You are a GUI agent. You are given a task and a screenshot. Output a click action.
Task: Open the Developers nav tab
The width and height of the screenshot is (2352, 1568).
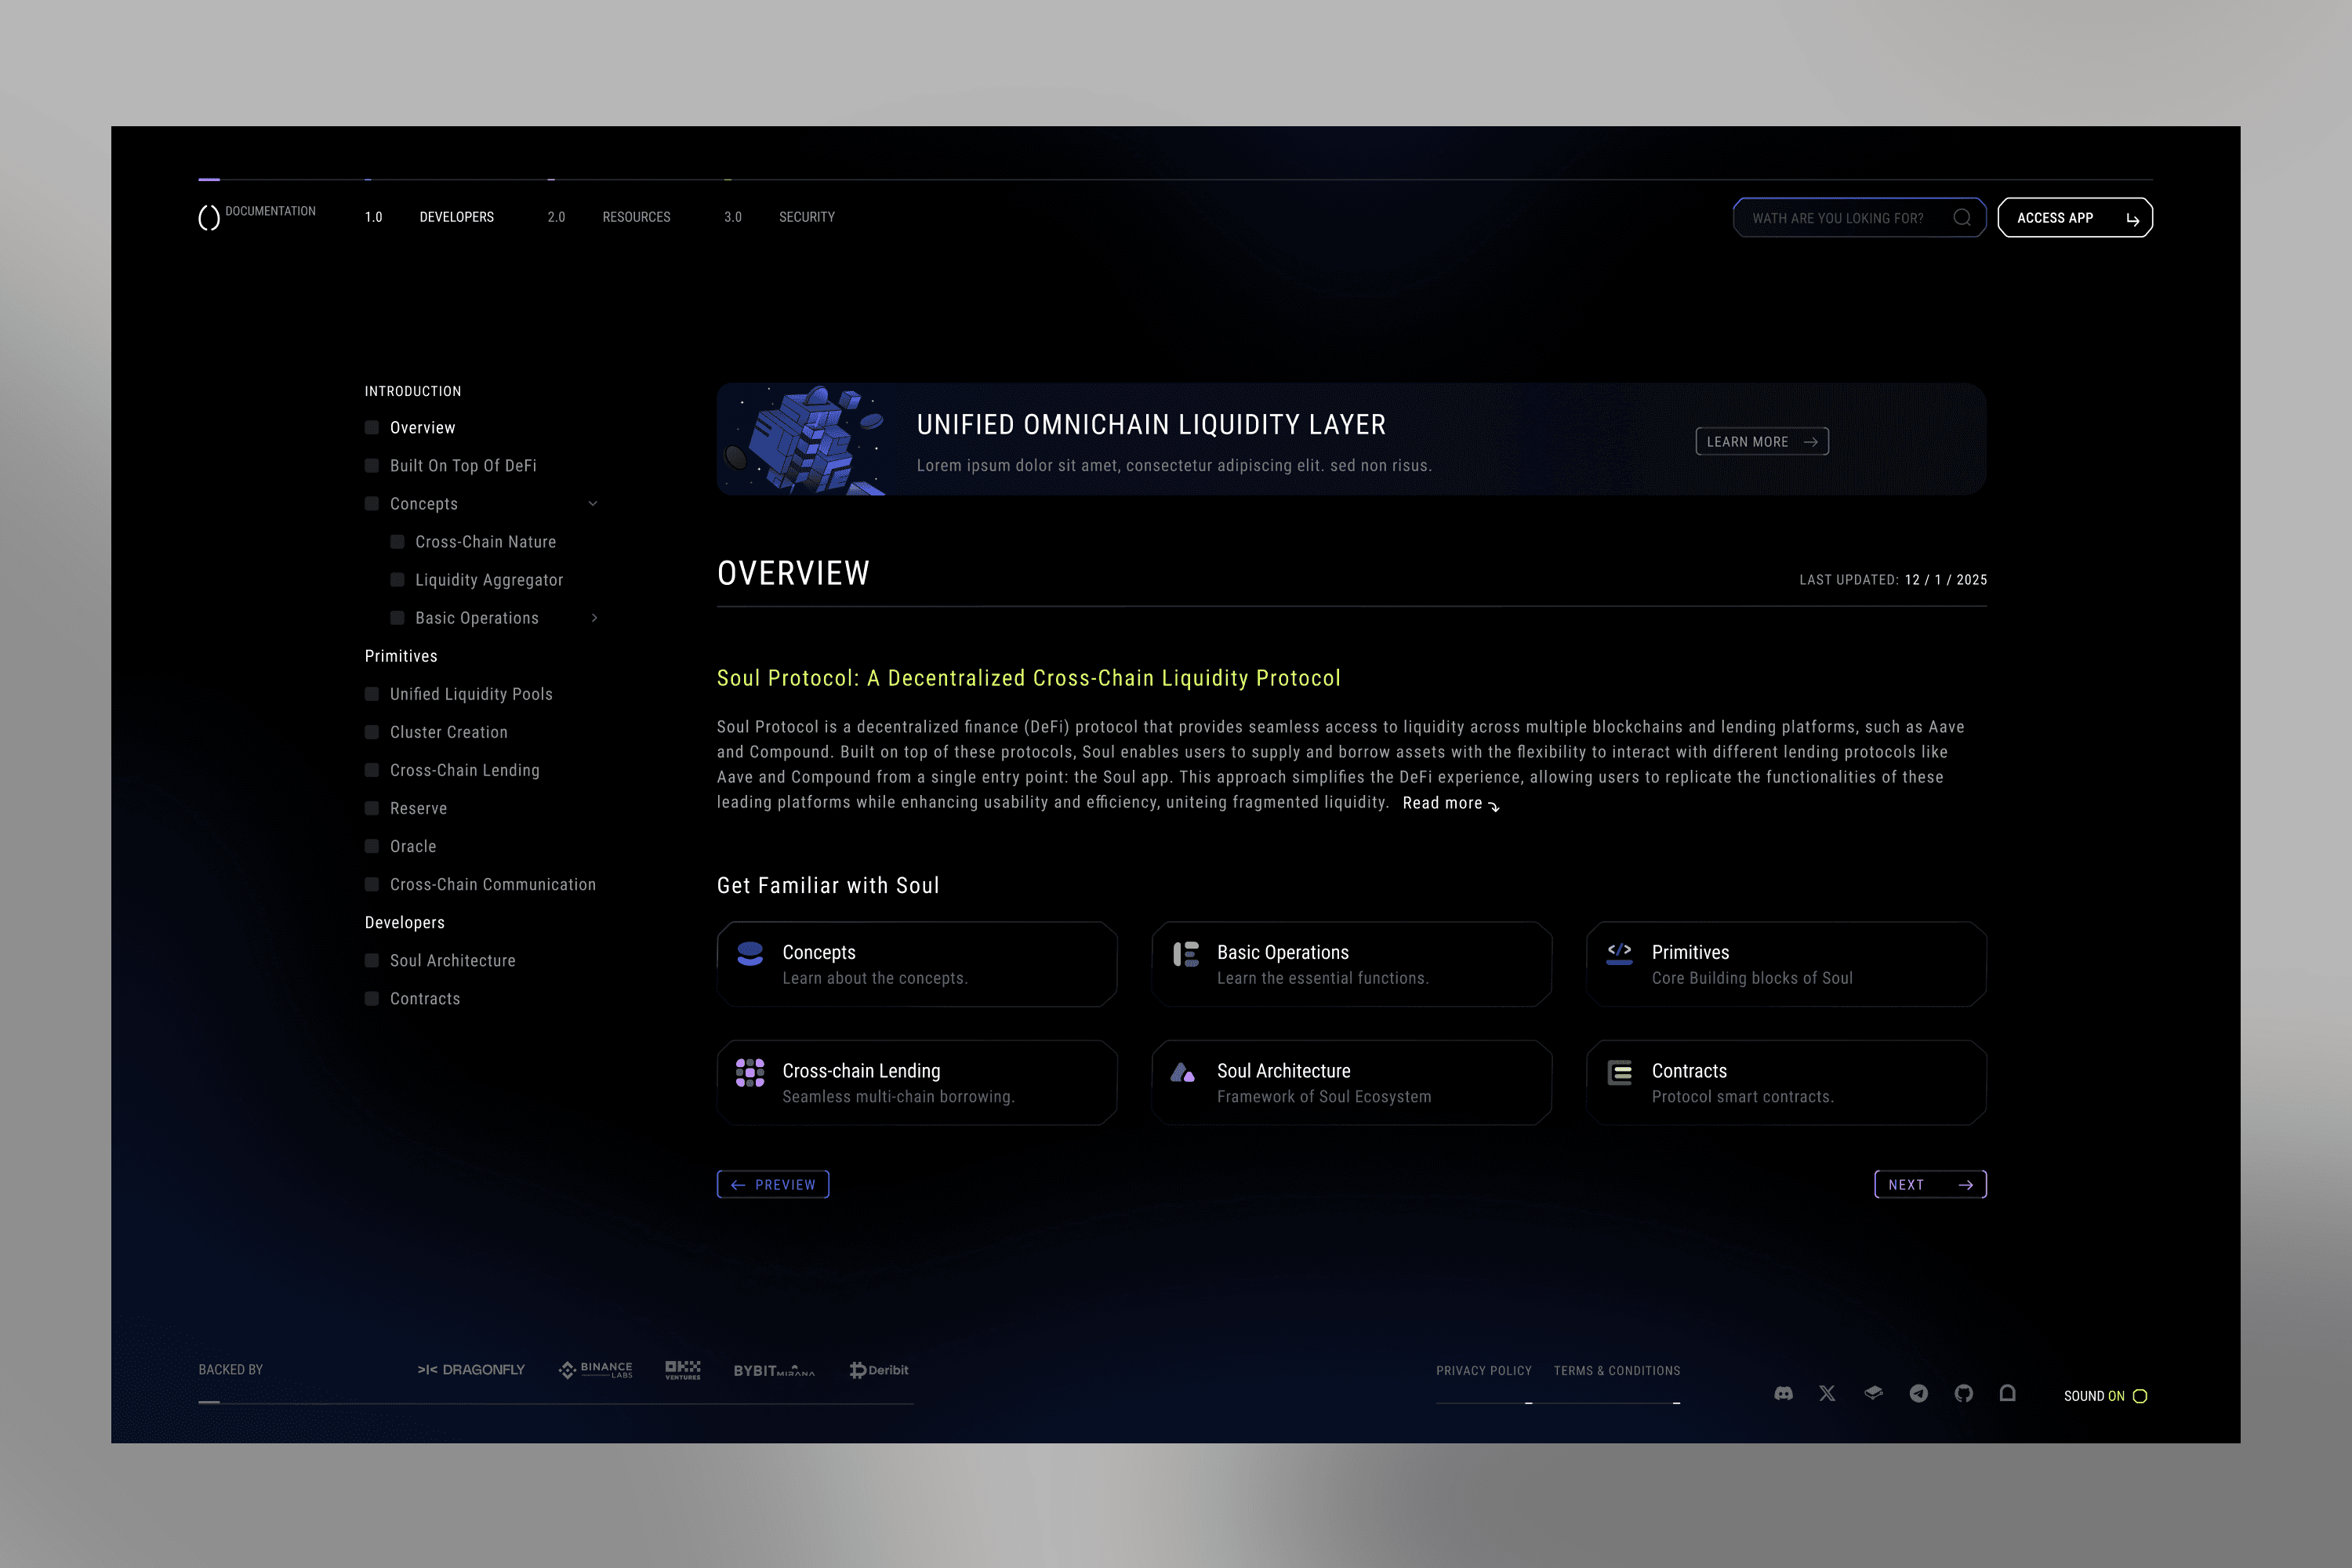click(456, 217)
